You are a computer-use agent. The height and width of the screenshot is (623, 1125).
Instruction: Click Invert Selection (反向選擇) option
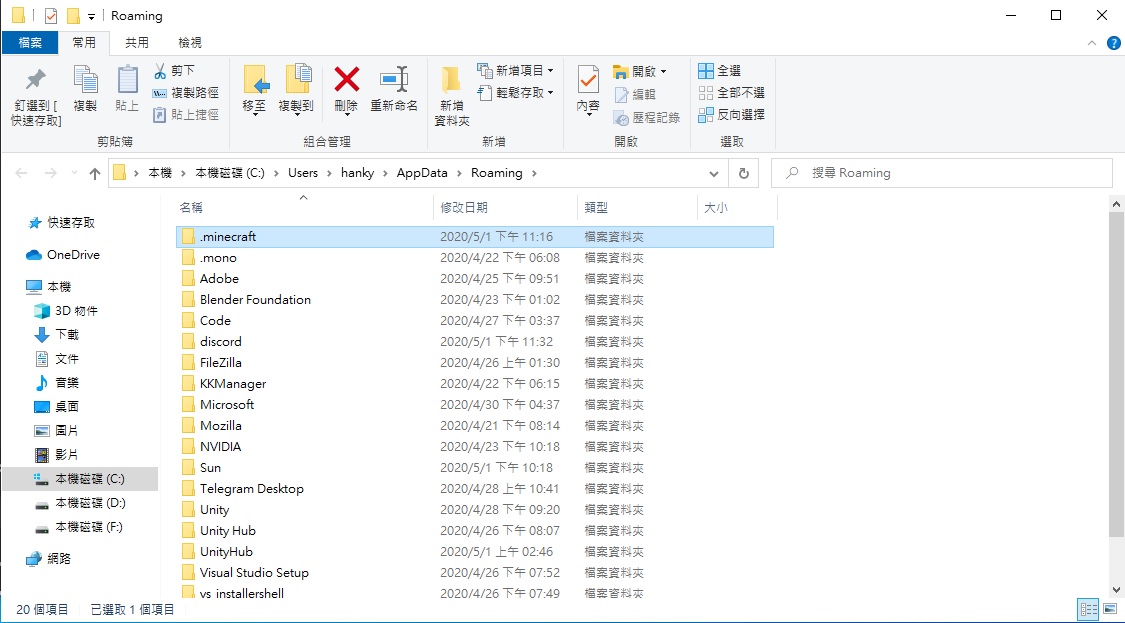[730, 115]
